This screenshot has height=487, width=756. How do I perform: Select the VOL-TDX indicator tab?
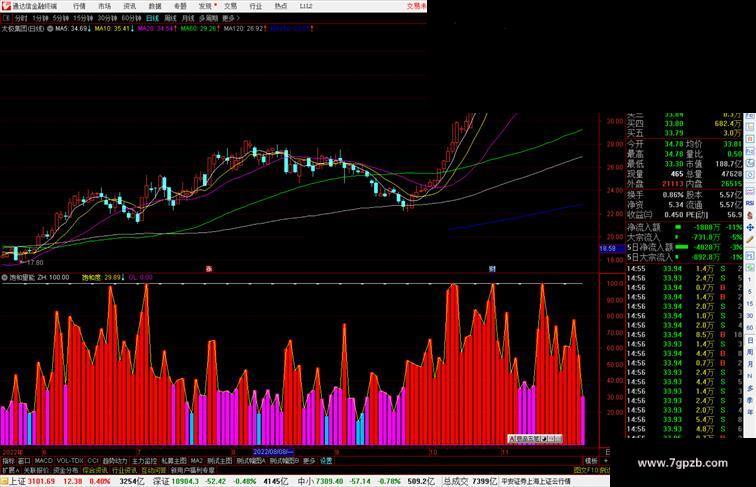[x=70, y=461]
